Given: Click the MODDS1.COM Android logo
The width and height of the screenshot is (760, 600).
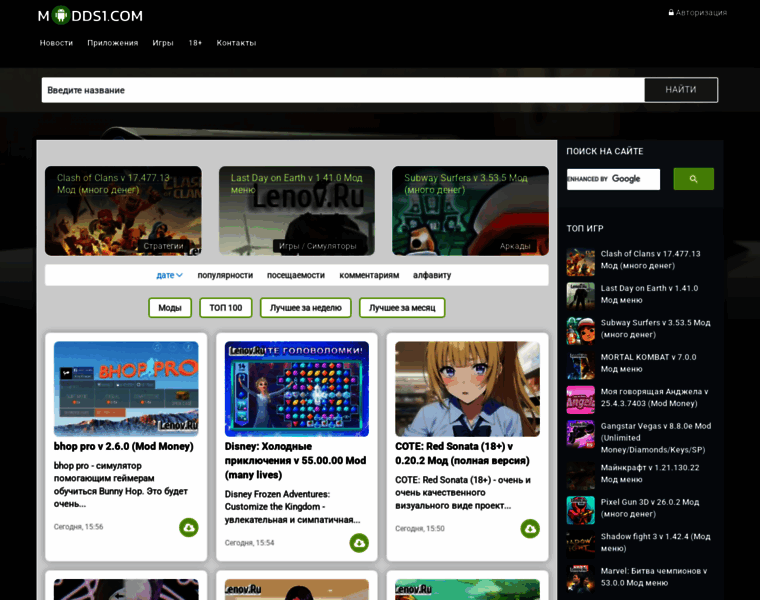Looking at the screenshot, I should [90, 16].
